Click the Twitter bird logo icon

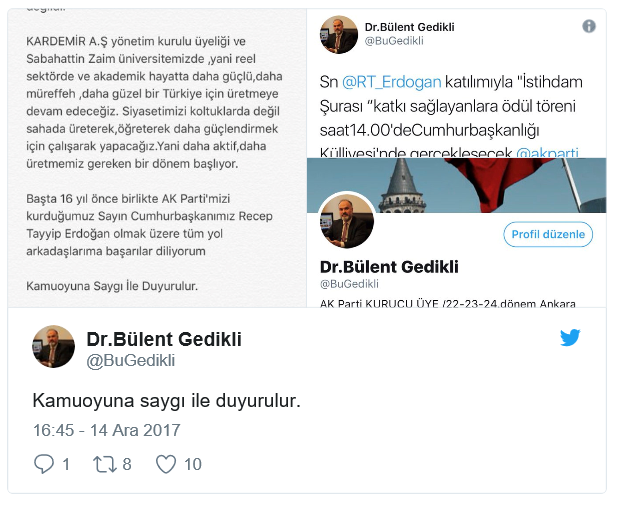pyautogui.click(x=570, y=337)
